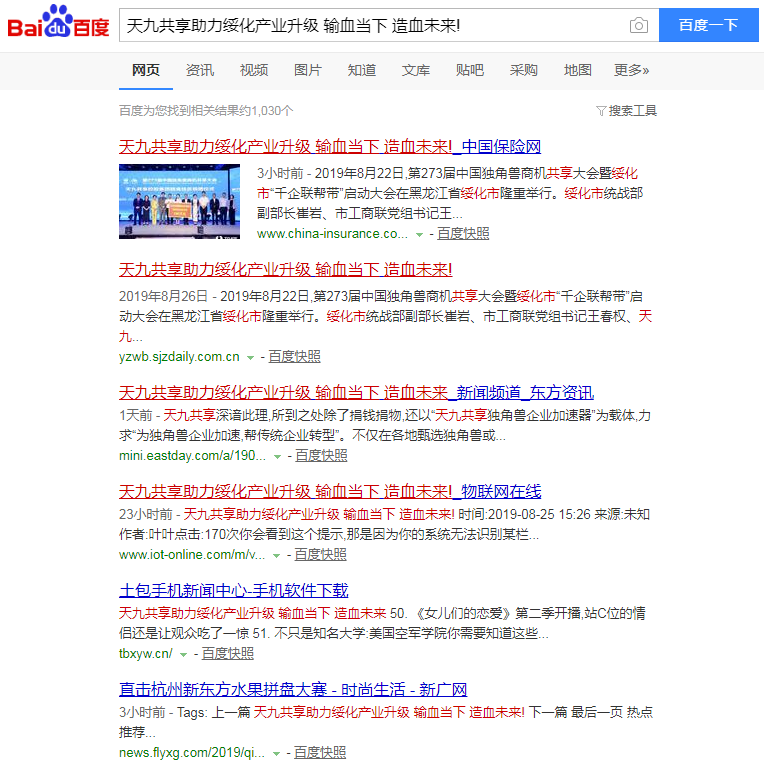Open the 物联网在线 result title
764x767 pixels.
click(330, 491)
